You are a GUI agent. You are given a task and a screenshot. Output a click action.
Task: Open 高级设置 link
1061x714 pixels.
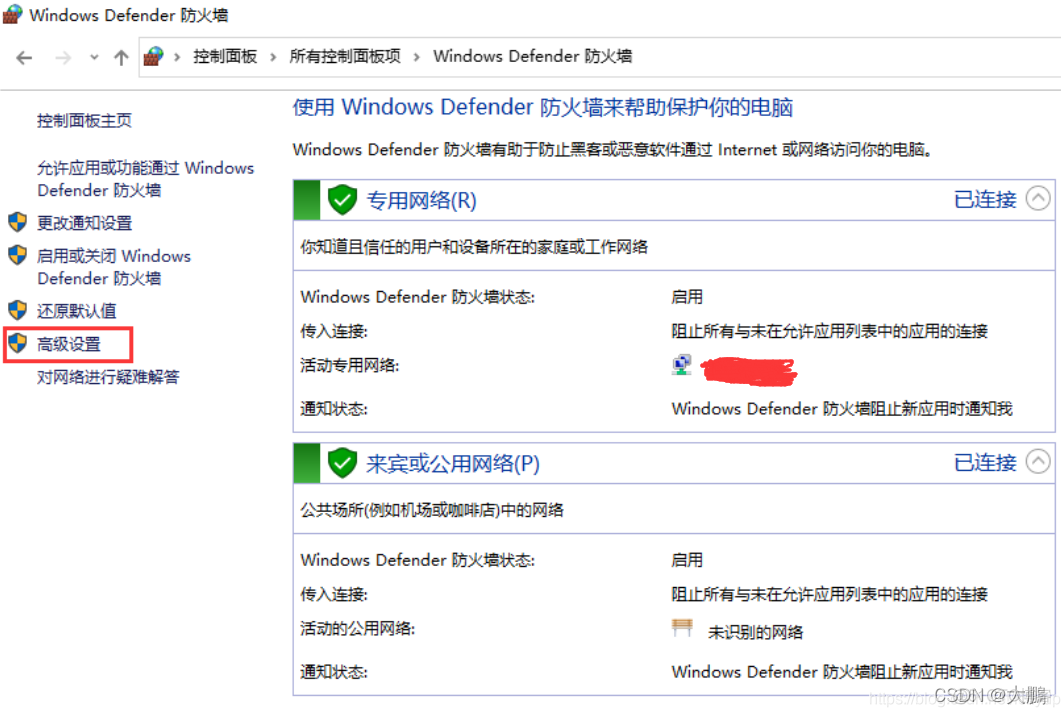click(68, 344)
